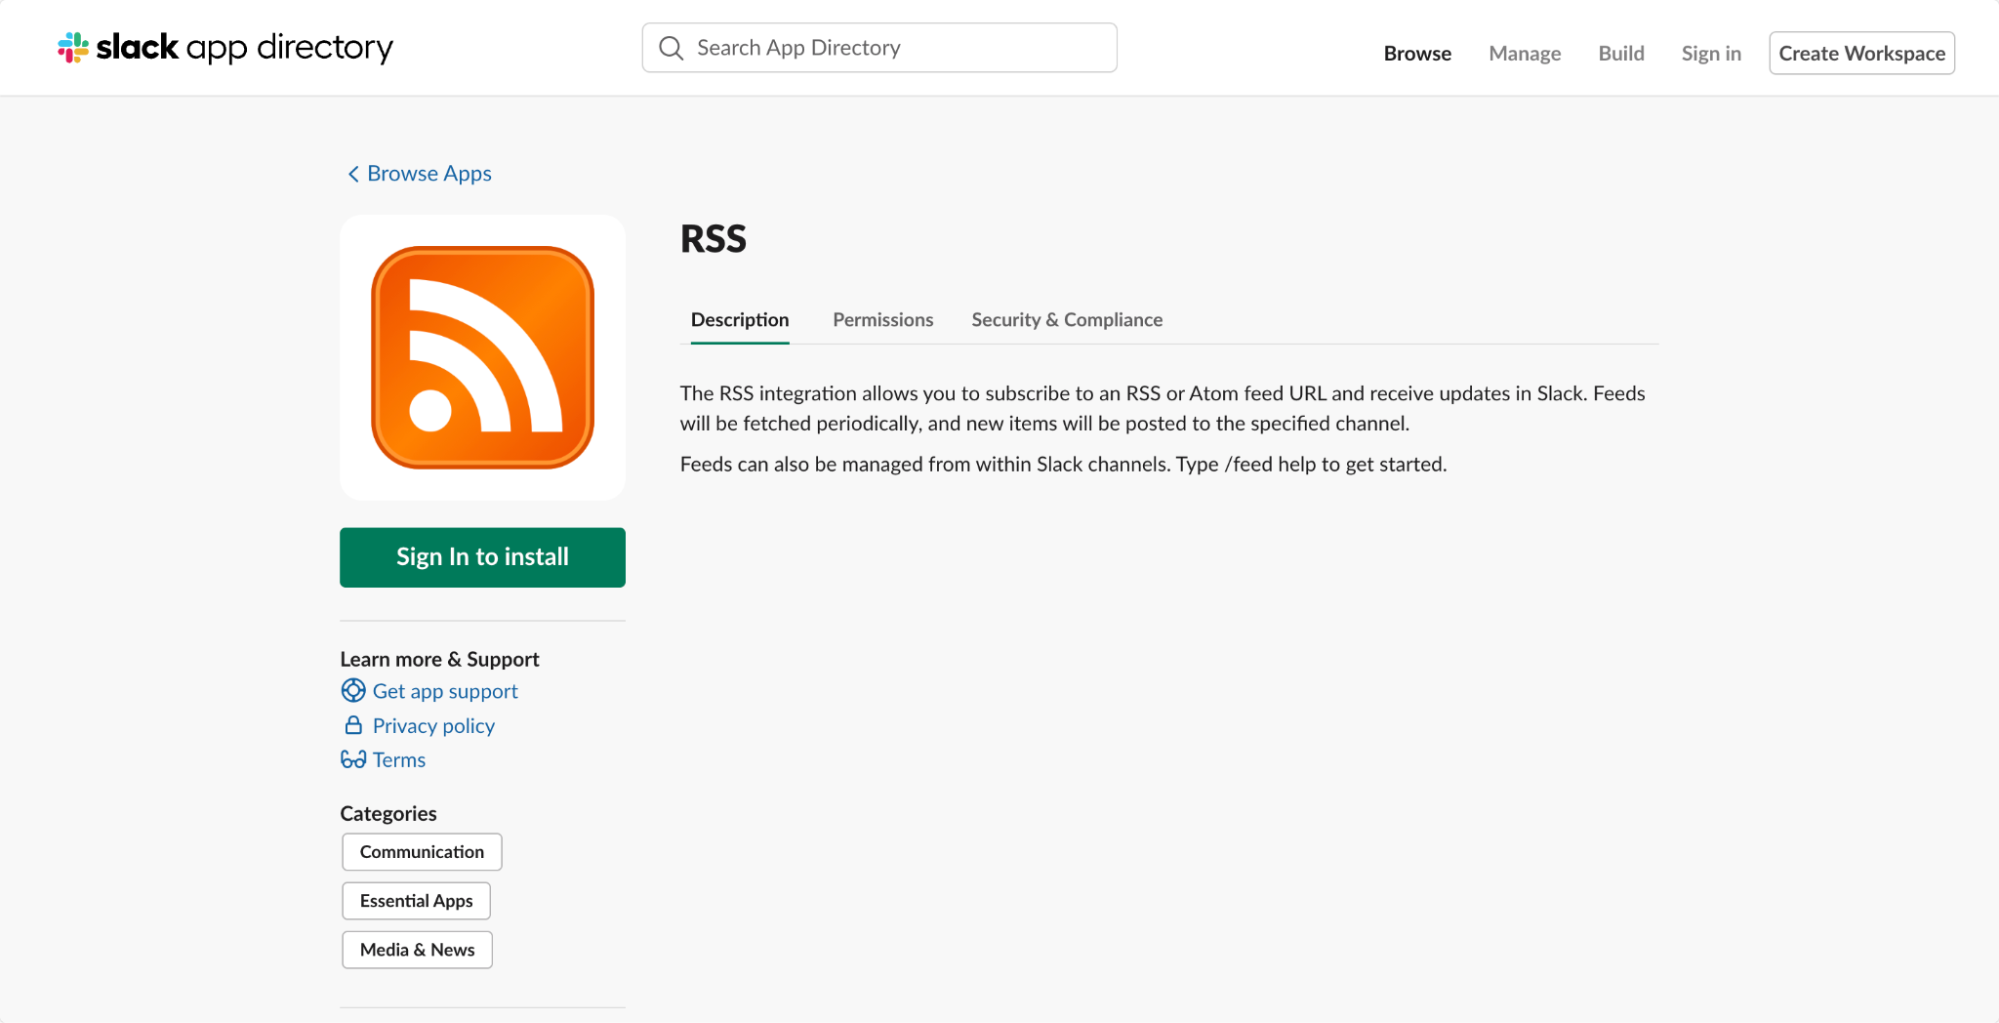This screenshot has height=1023, width=1999.
Task: Select the Media & News category tag
Action: [x=417, y=950]
